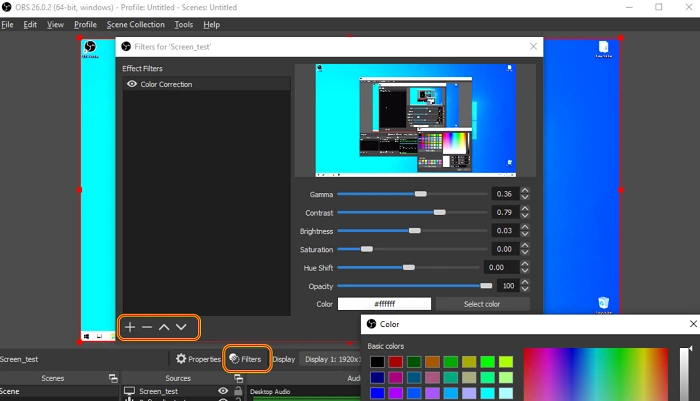This screenshot has width=700, height=401.
Task: Hide the Screen_test source with eye icon
Action: pos(223,391)
